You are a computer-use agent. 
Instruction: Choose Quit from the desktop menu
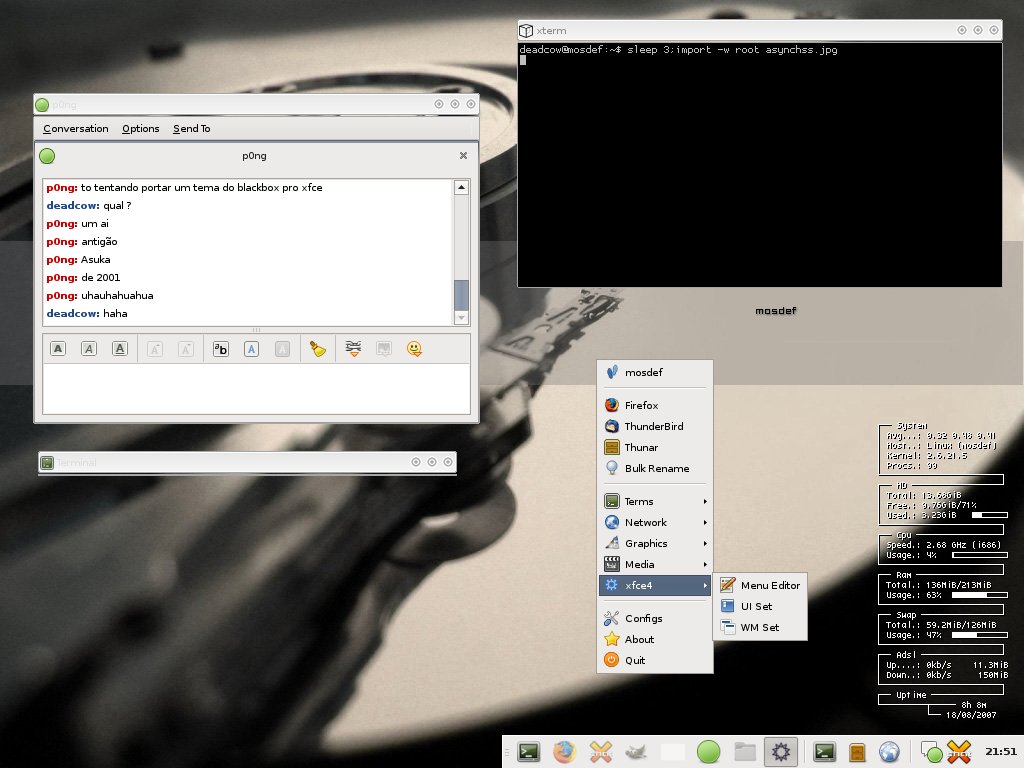(655, 660)
